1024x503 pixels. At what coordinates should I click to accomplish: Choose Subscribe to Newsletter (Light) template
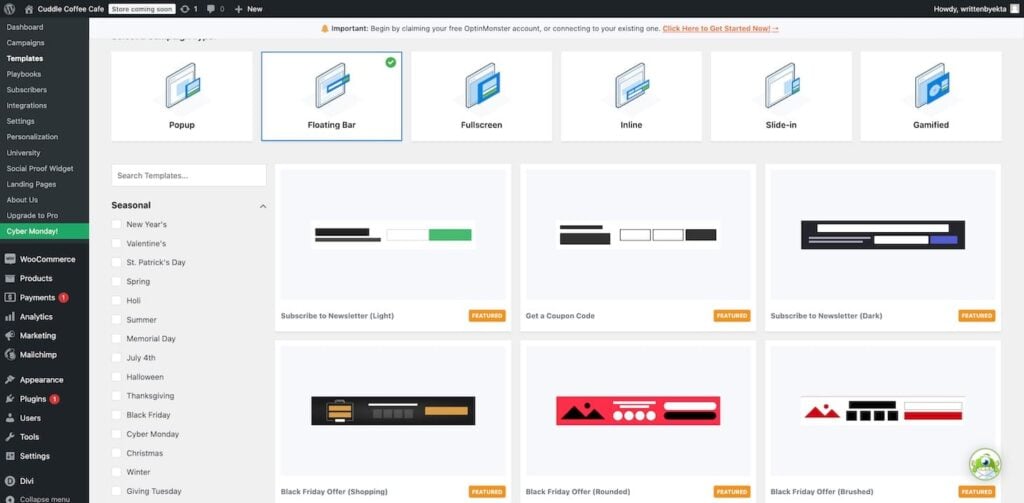coord(393,247)
